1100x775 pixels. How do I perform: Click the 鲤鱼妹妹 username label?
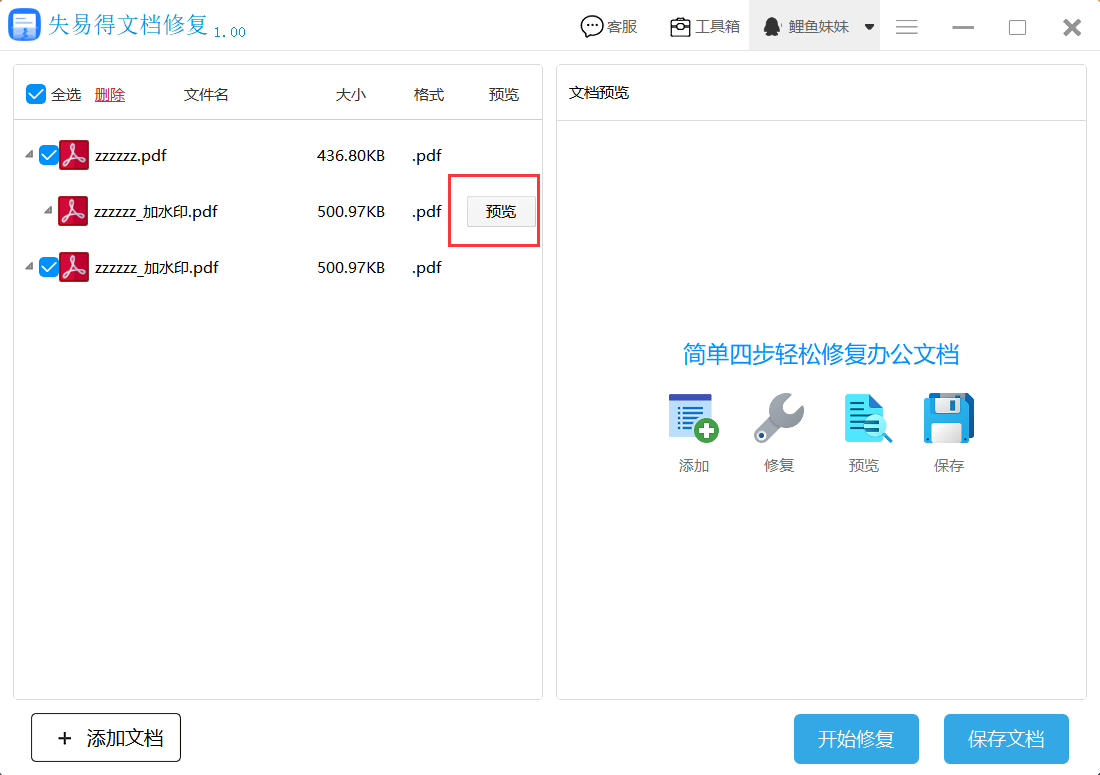tap(818, 27)
